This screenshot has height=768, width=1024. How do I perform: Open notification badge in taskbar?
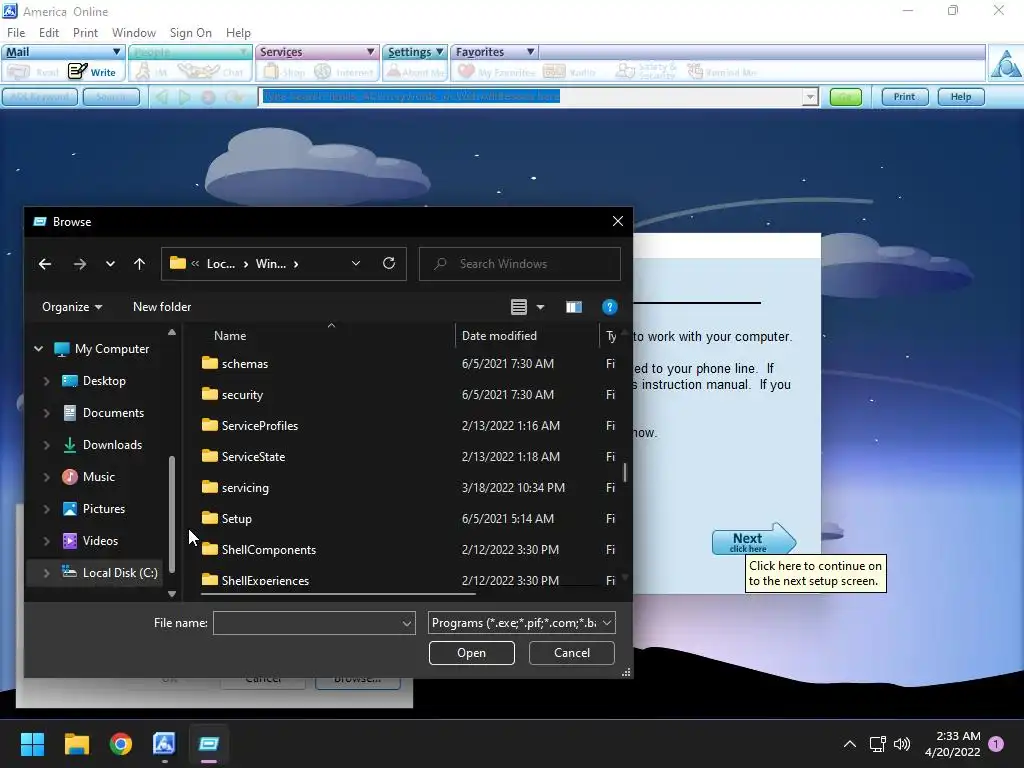996,744
